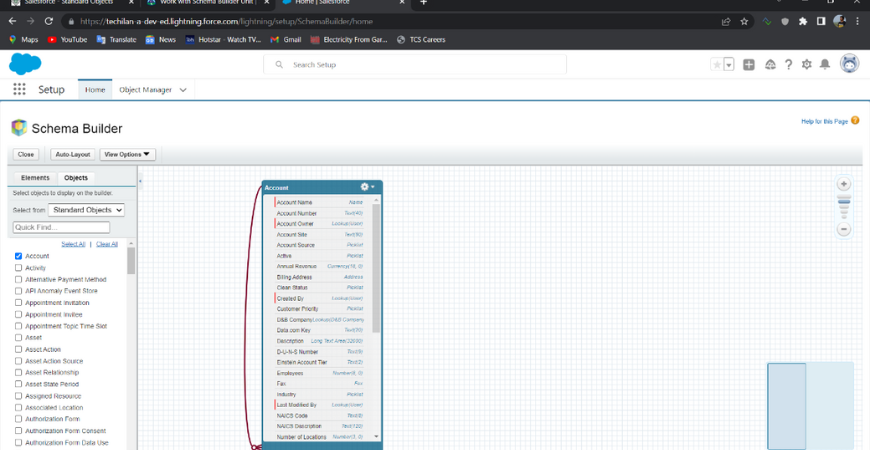The image size is (870, 450).
Task: Click Account object settings gear
Action: coord(366,187)
